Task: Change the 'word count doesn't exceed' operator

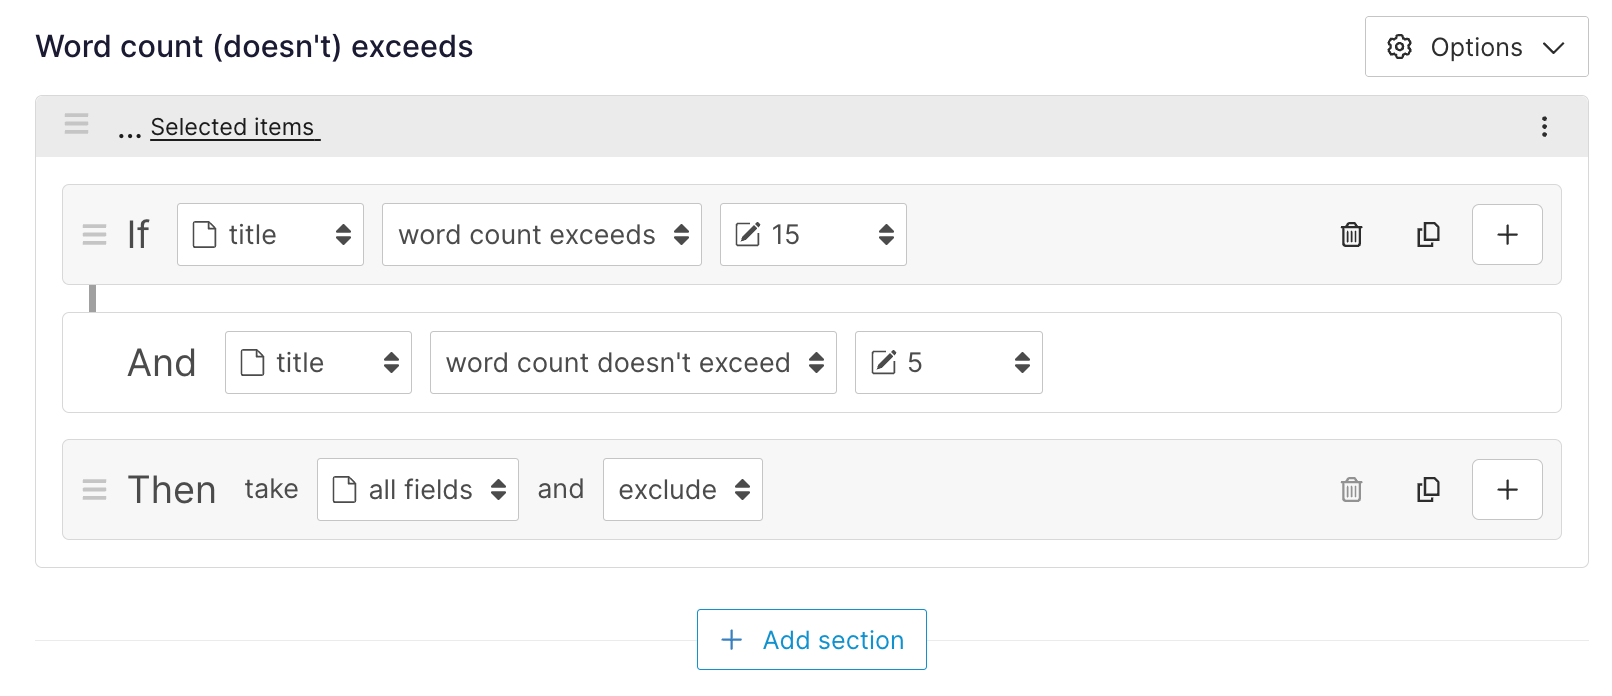Action: pos(633,363)
